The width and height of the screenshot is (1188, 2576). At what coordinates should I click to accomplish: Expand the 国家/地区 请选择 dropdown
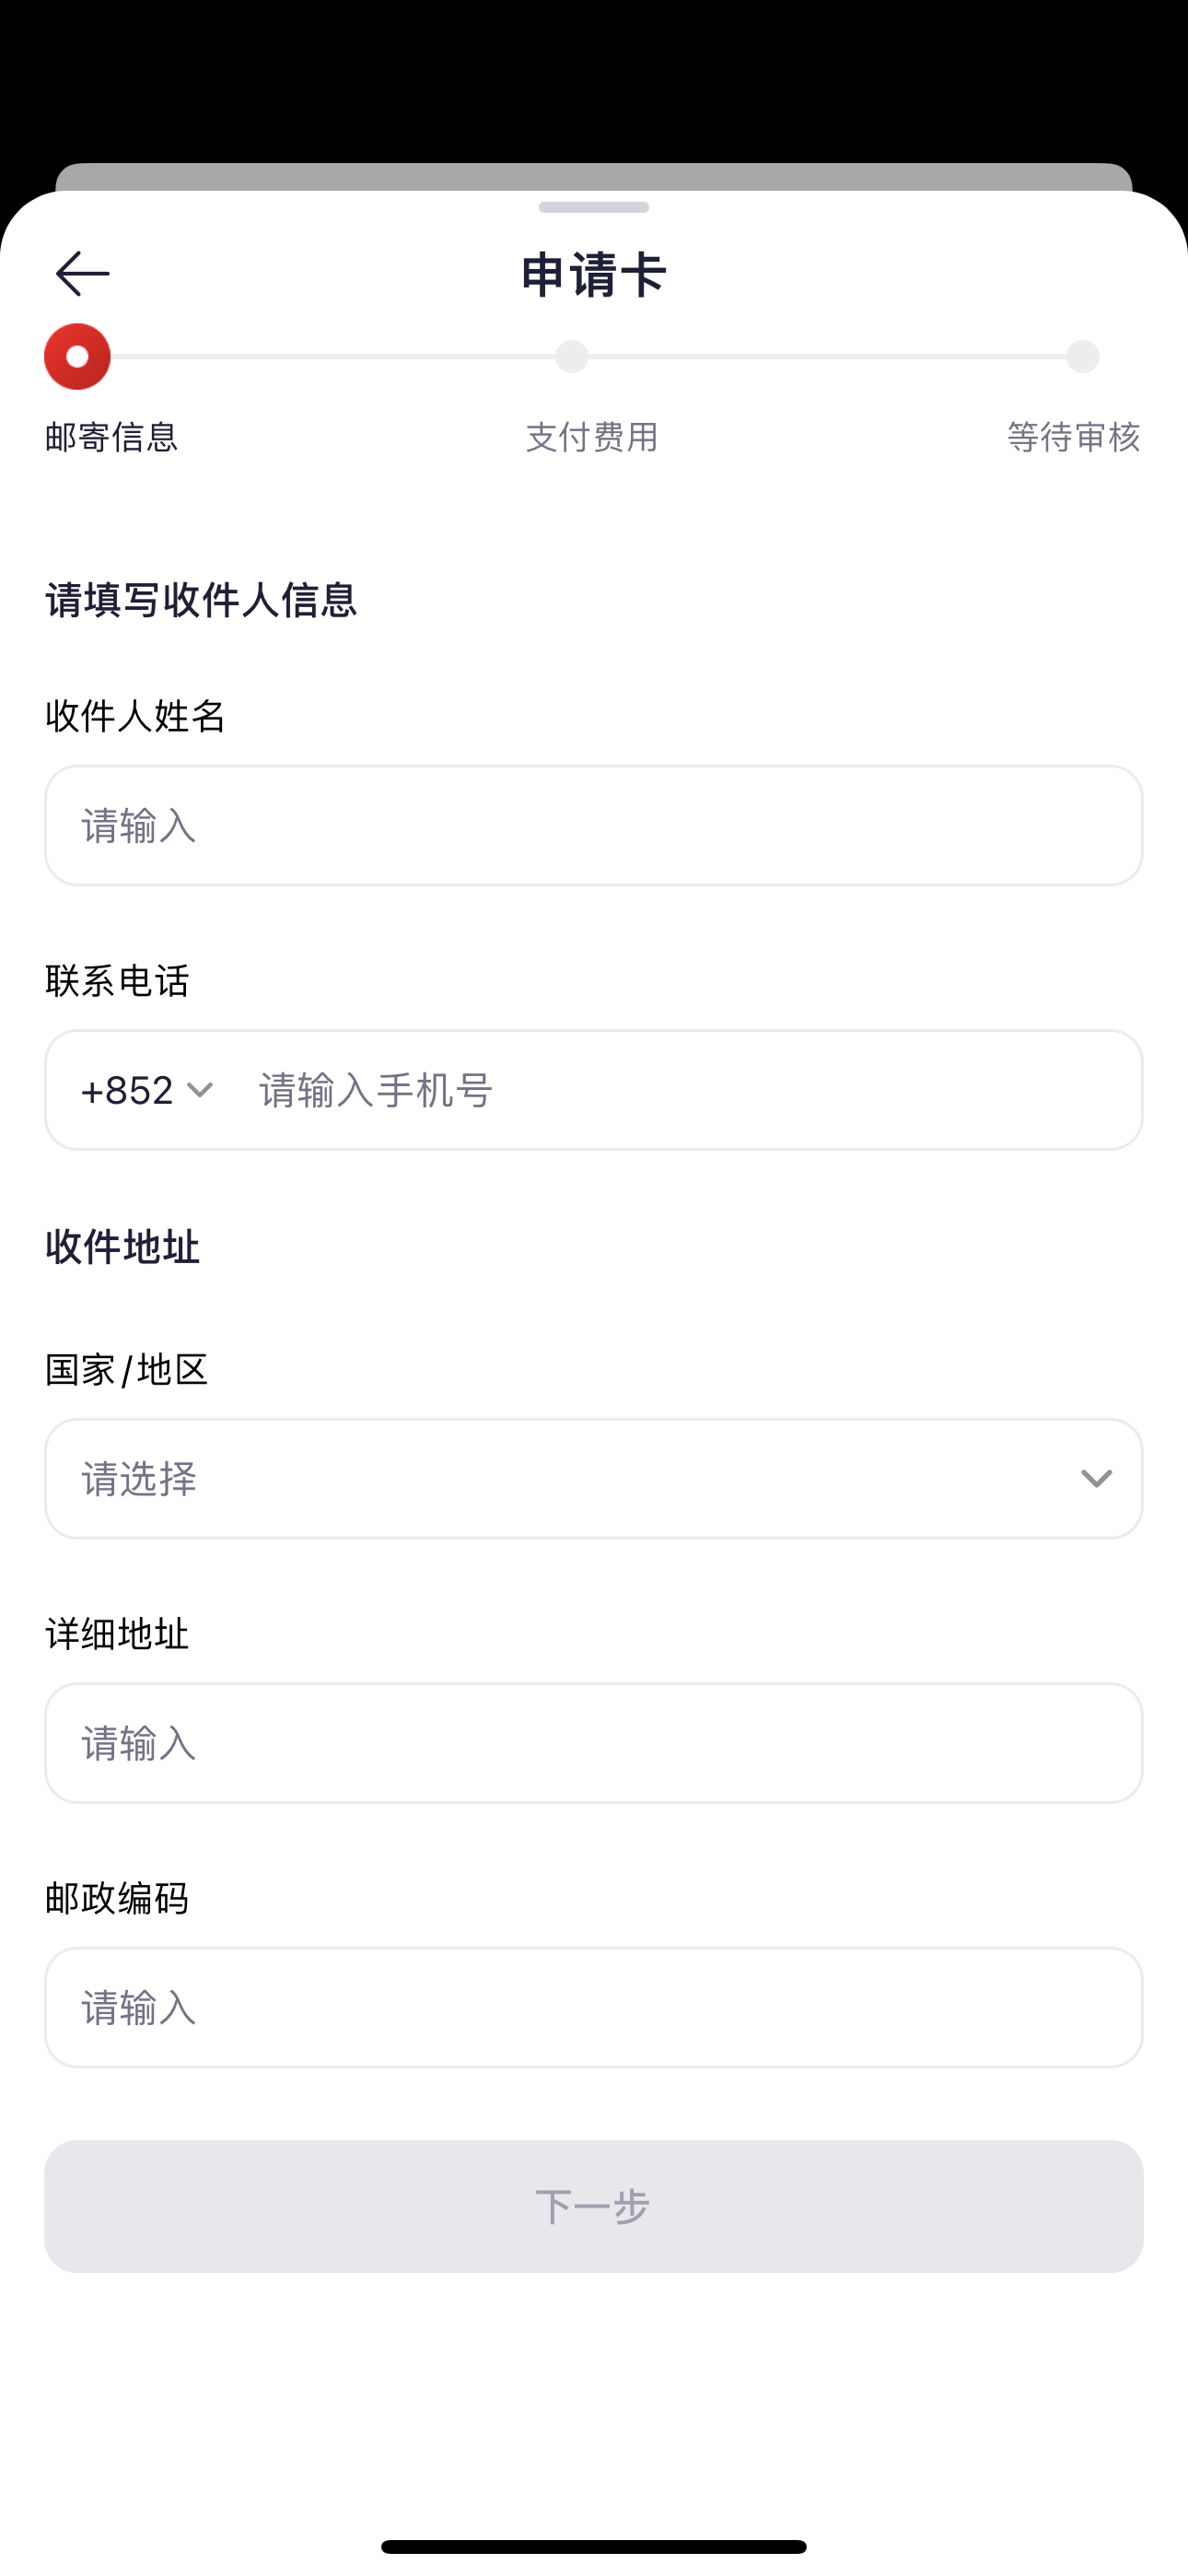click(x=593, y=1479)
